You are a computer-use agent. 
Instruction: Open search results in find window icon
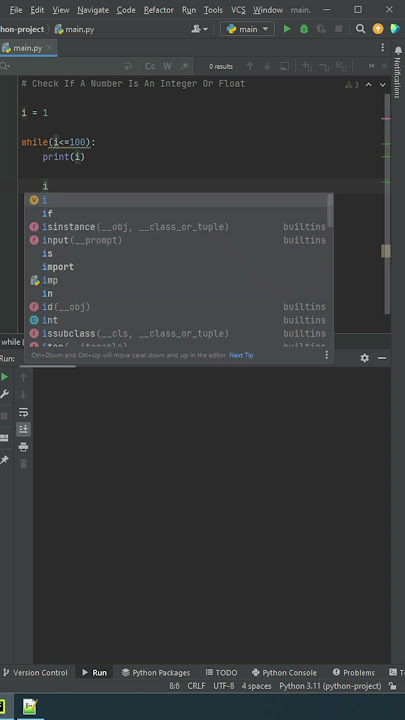pos(285,67)
